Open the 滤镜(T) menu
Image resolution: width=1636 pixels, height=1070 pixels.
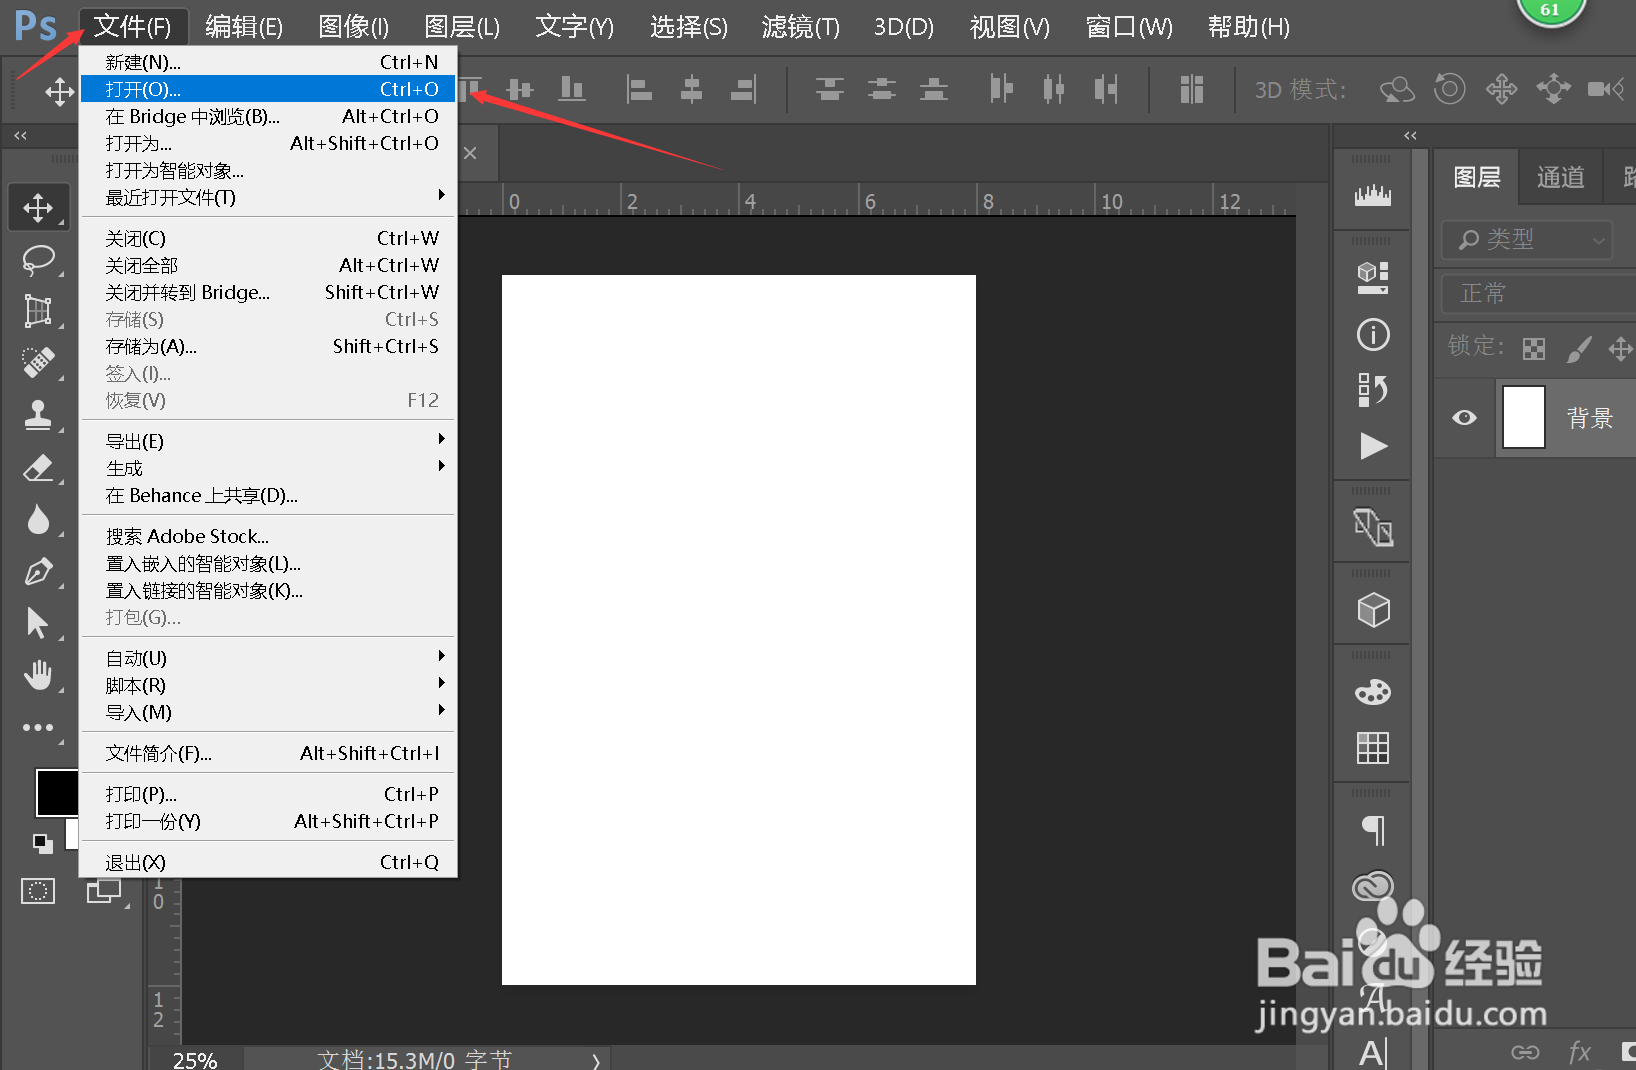click(798, 27)
